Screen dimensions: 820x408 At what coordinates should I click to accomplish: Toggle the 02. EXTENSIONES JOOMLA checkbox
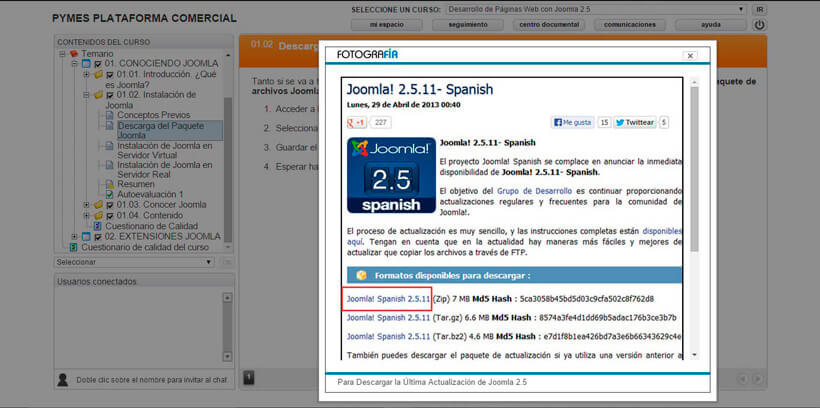(x=98, y=236)
